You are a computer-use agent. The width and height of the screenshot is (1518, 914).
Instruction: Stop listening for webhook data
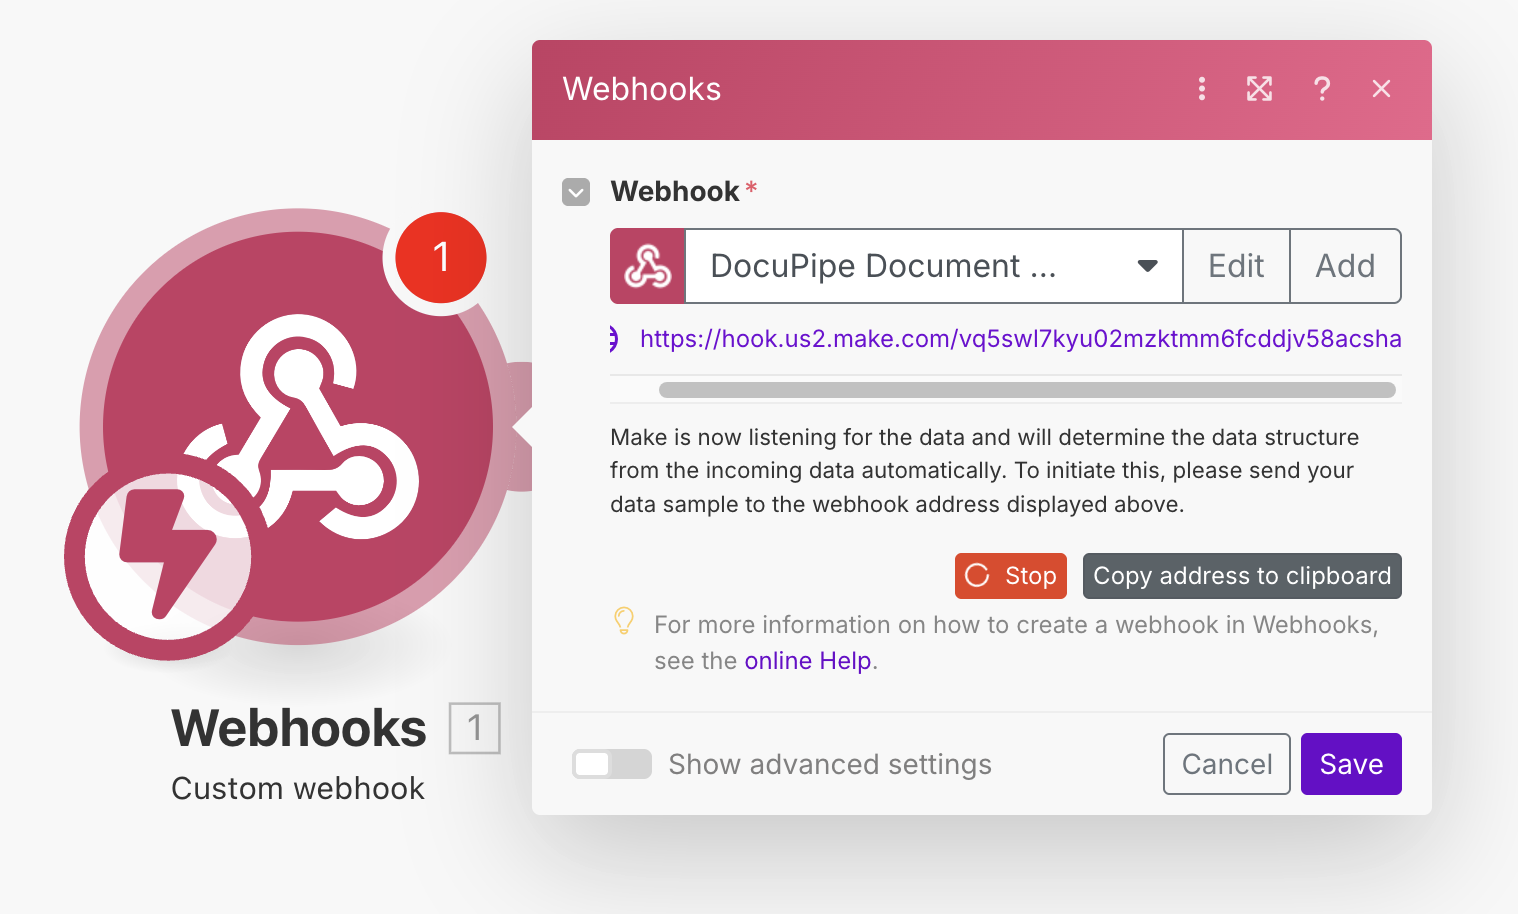[1010, 576]
